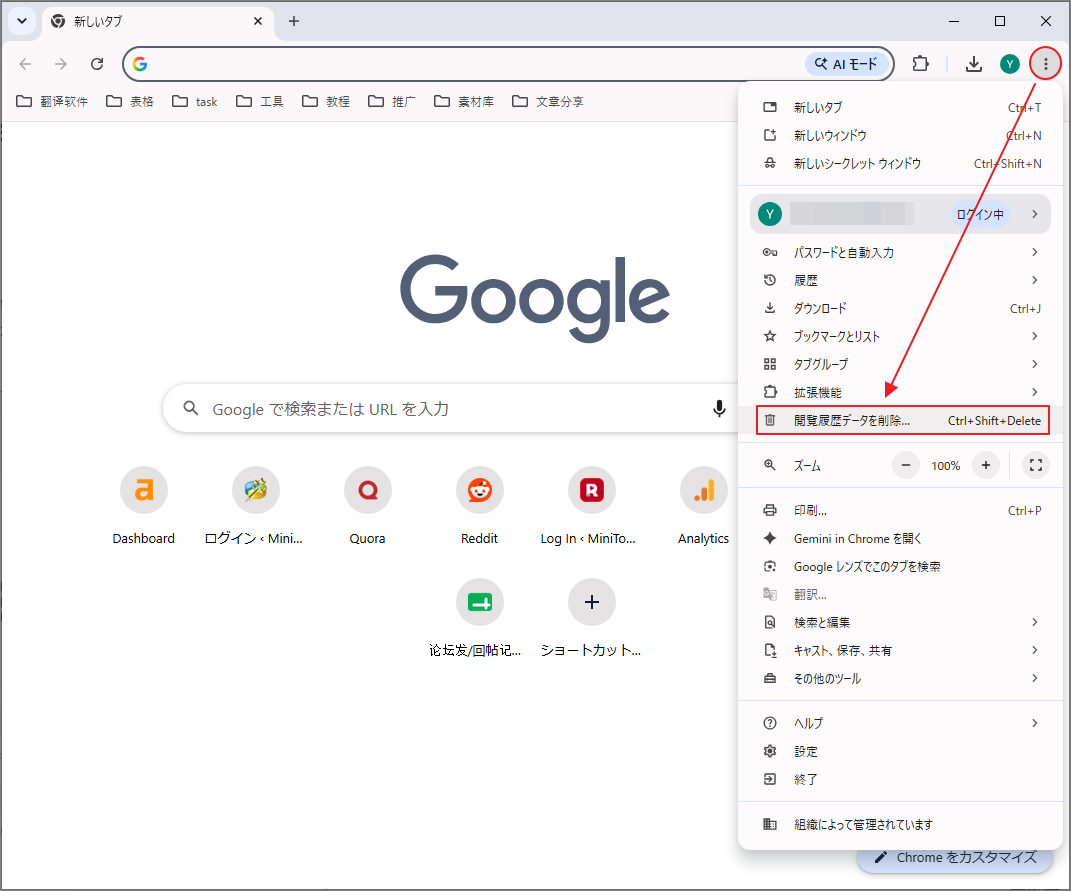Expand キャスト、保存、共有 submenu
This screenshot has width=1071, height=891.
point(901,650)
